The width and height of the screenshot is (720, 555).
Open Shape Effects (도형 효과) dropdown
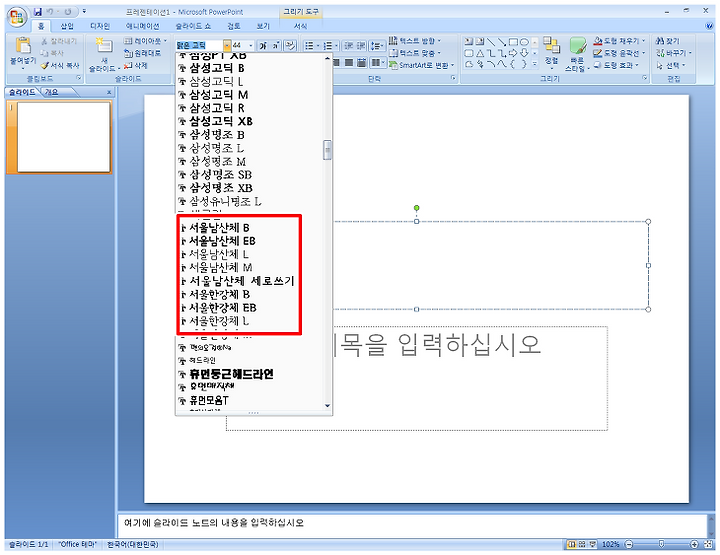click(616, 65)
